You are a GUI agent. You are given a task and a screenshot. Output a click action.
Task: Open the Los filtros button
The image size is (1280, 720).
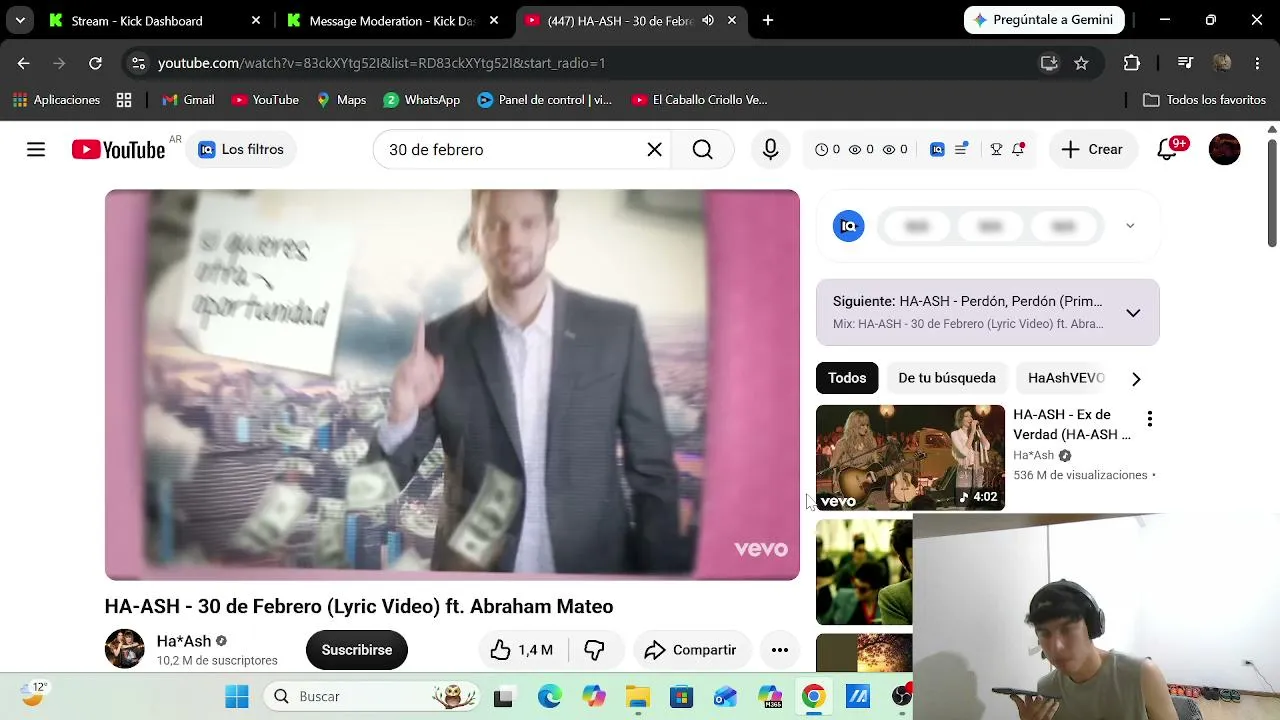241,149
